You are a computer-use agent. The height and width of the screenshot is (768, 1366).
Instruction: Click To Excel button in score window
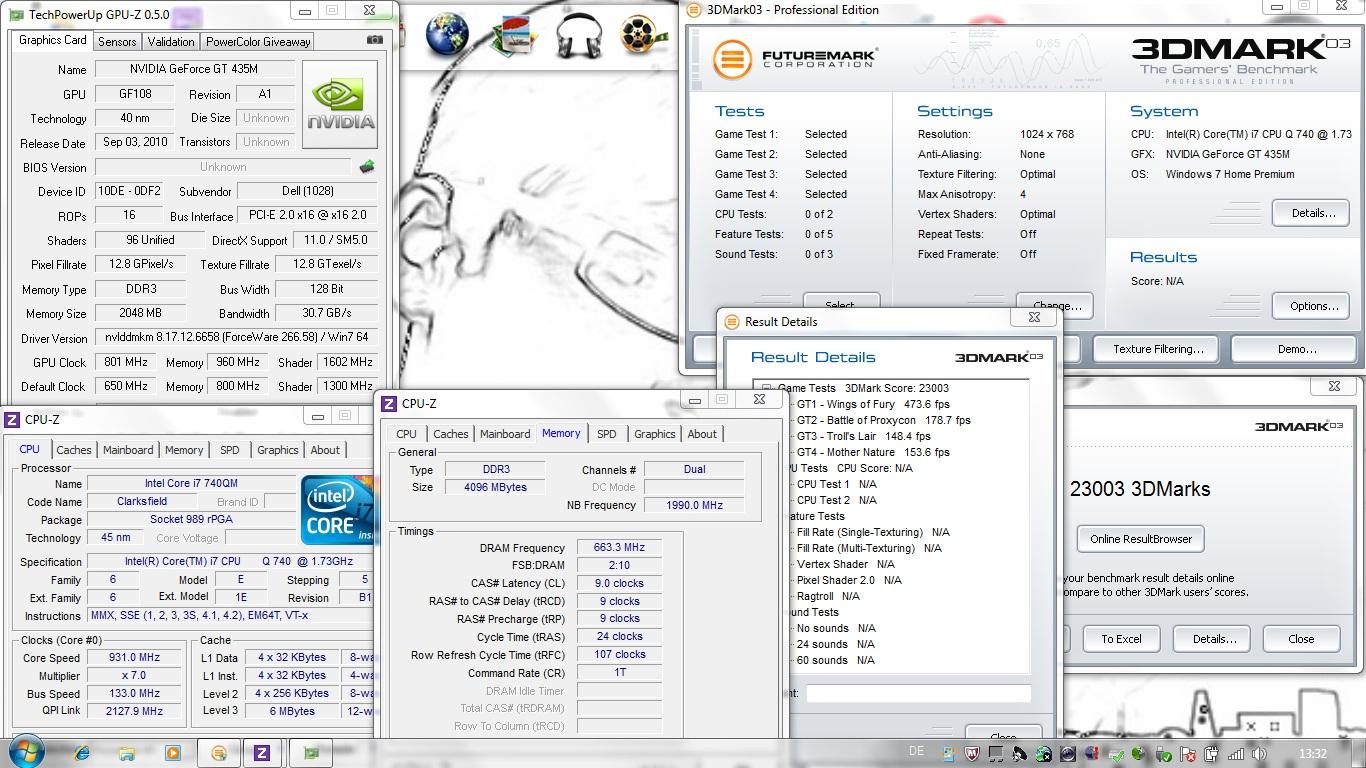[1121, 639]
